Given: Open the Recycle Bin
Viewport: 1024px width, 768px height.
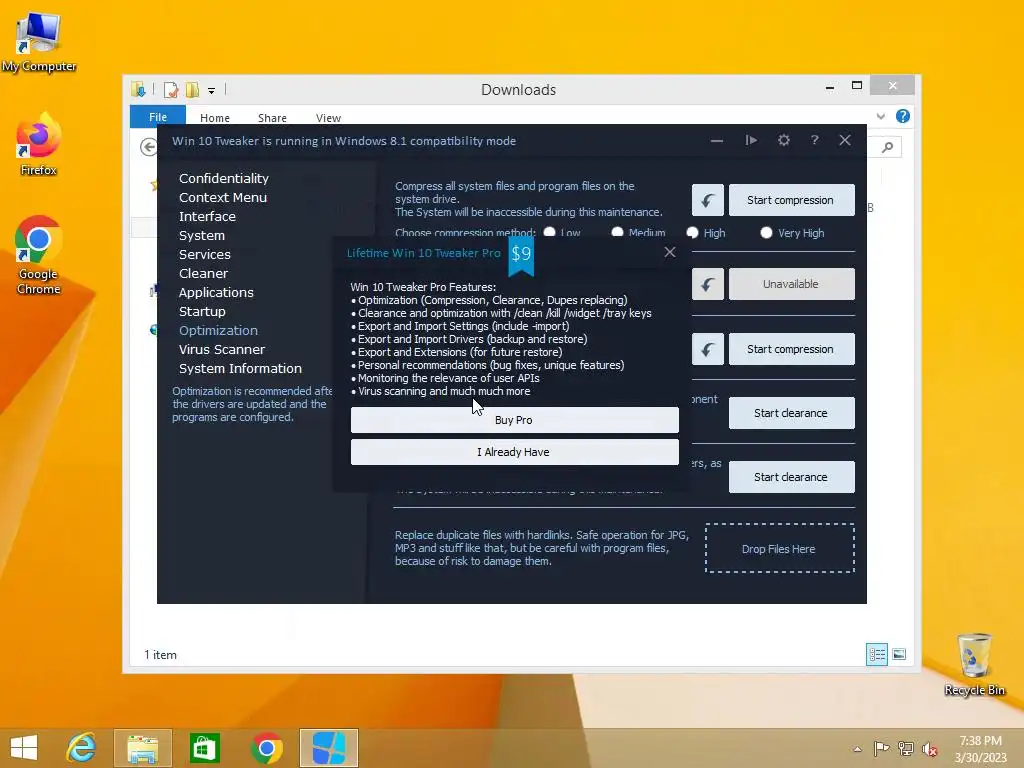Looking at the screenshot, I should (x=974, y=664).
